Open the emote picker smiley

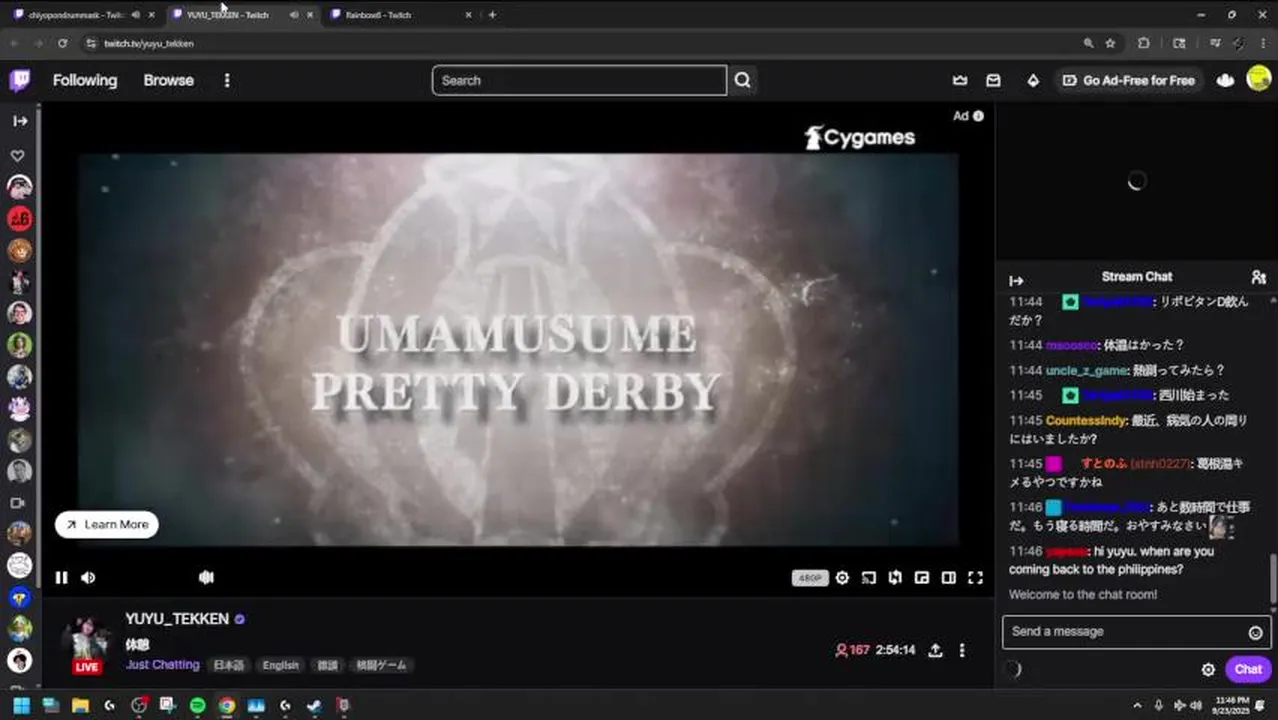point(1255,632)
